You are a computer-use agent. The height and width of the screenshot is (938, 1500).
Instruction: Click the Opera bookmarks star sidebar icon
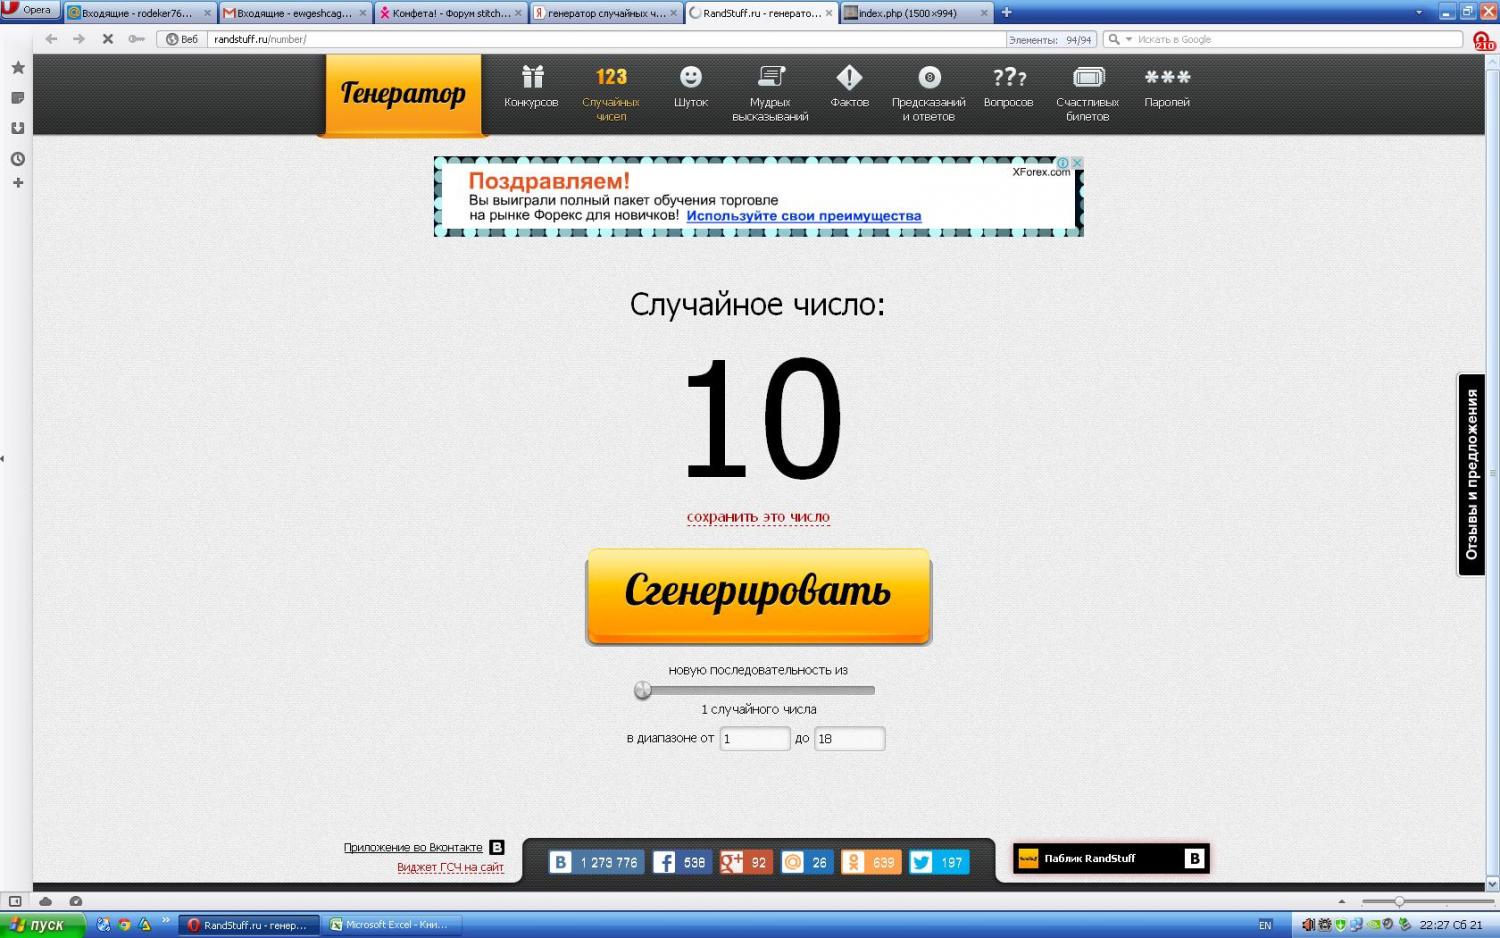17,68
